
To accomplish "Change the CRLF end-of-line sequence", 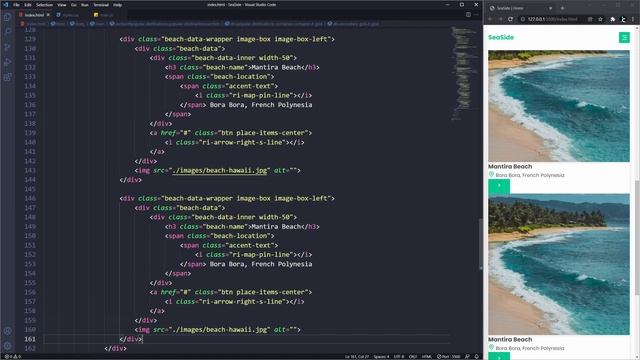I will [413, 357].
